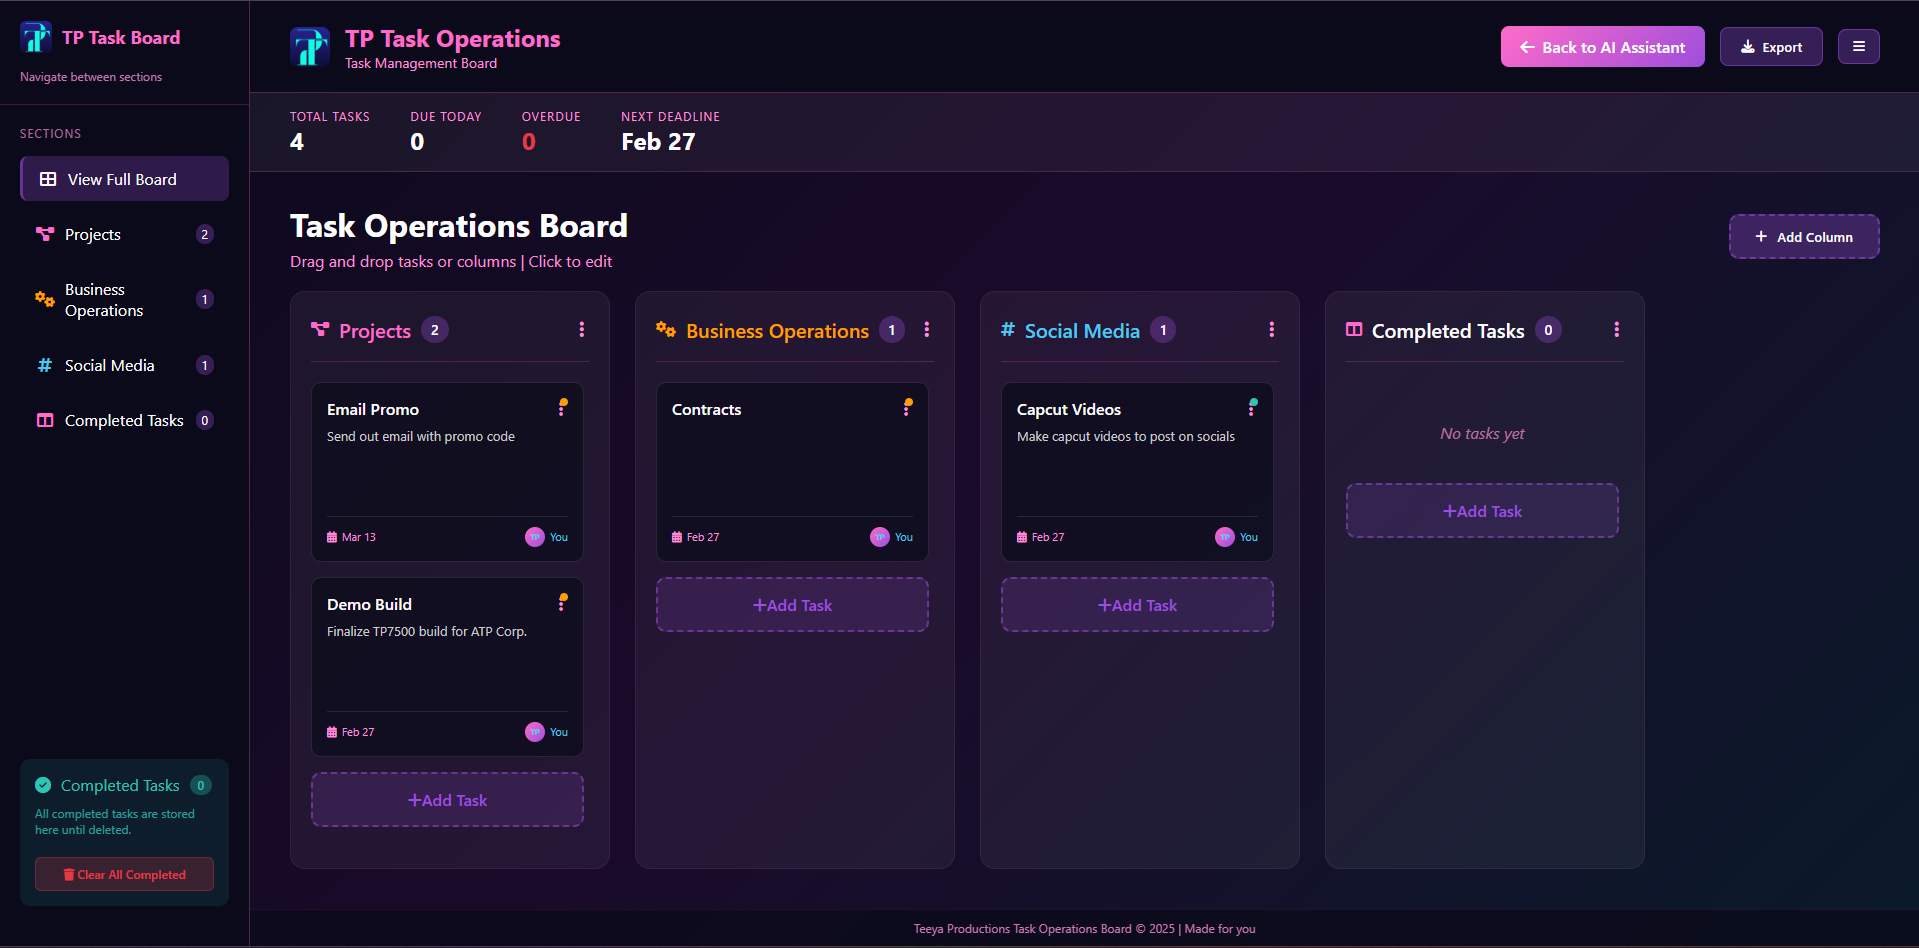Select the Projects branch icon in sidebar
The height and width of the screenshot is (948, 1919).
click(44, 233)
